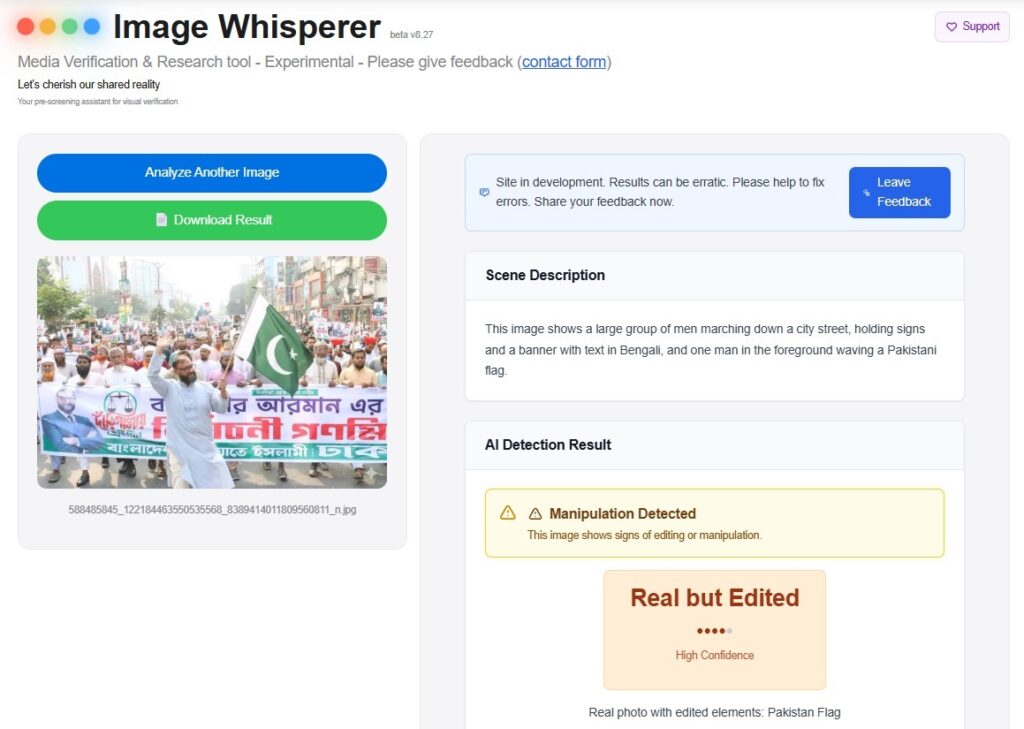The image size is (1024, 729).
Task: Click the uploaded protest image thumbnail
Action: 212,372
